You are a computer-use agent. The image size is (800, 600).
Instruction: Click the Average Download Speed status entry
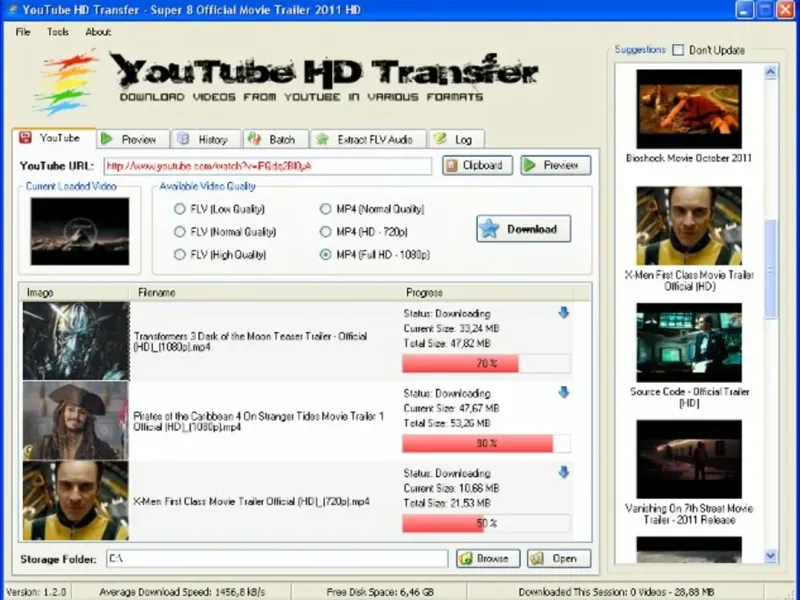(182, 592)
